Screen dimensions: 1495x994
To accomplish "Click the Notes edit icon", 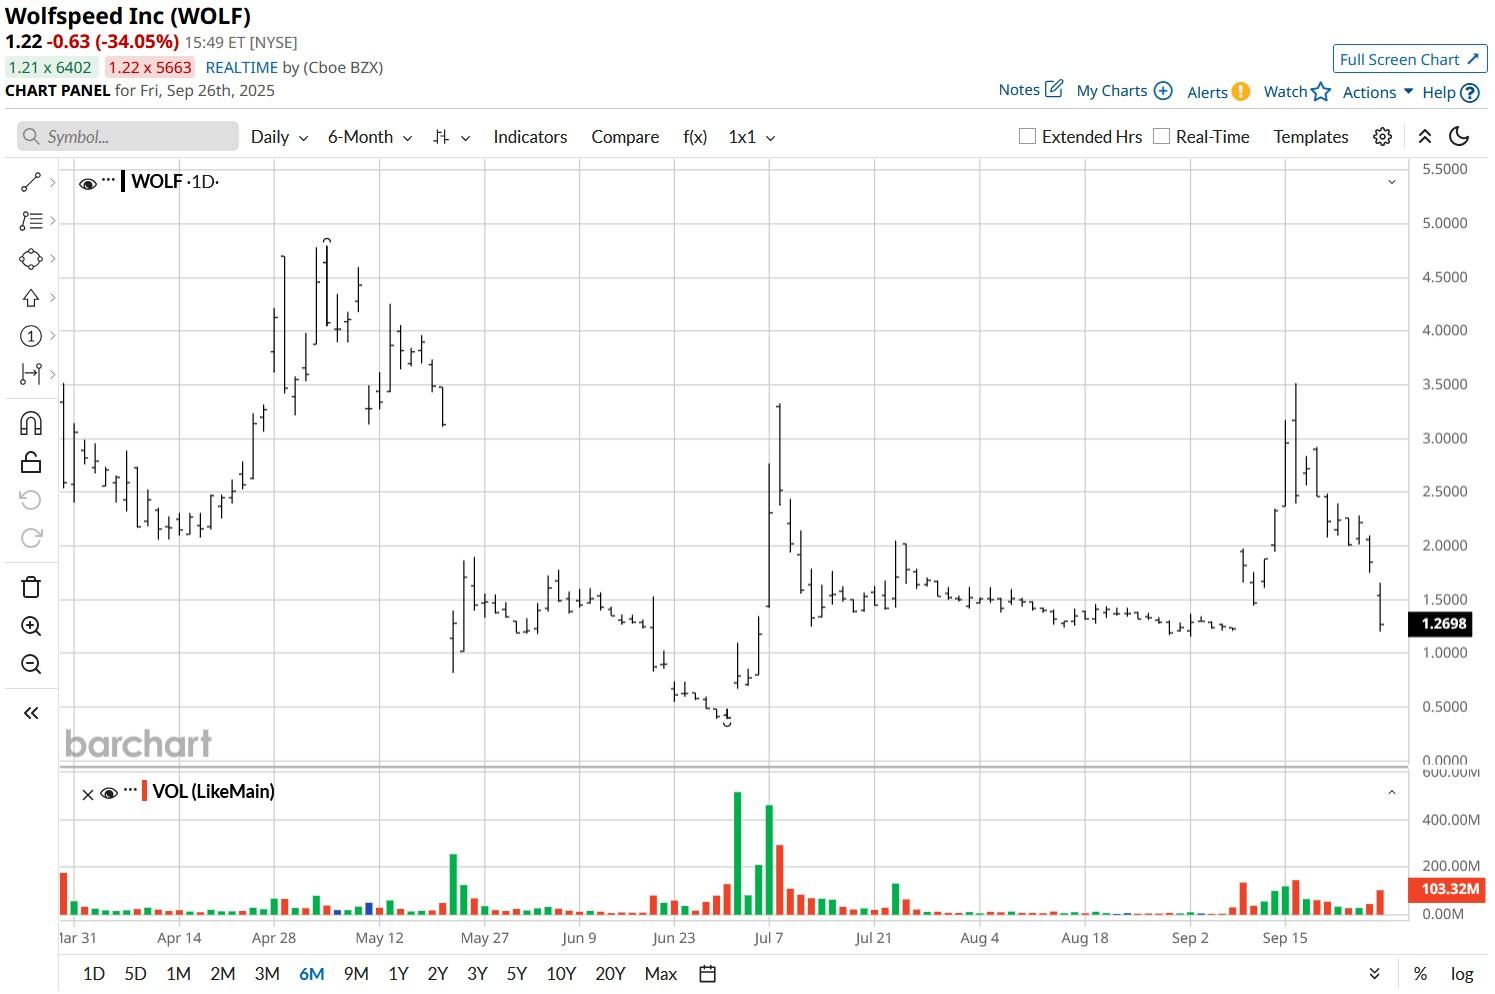I will (1054, 89).
